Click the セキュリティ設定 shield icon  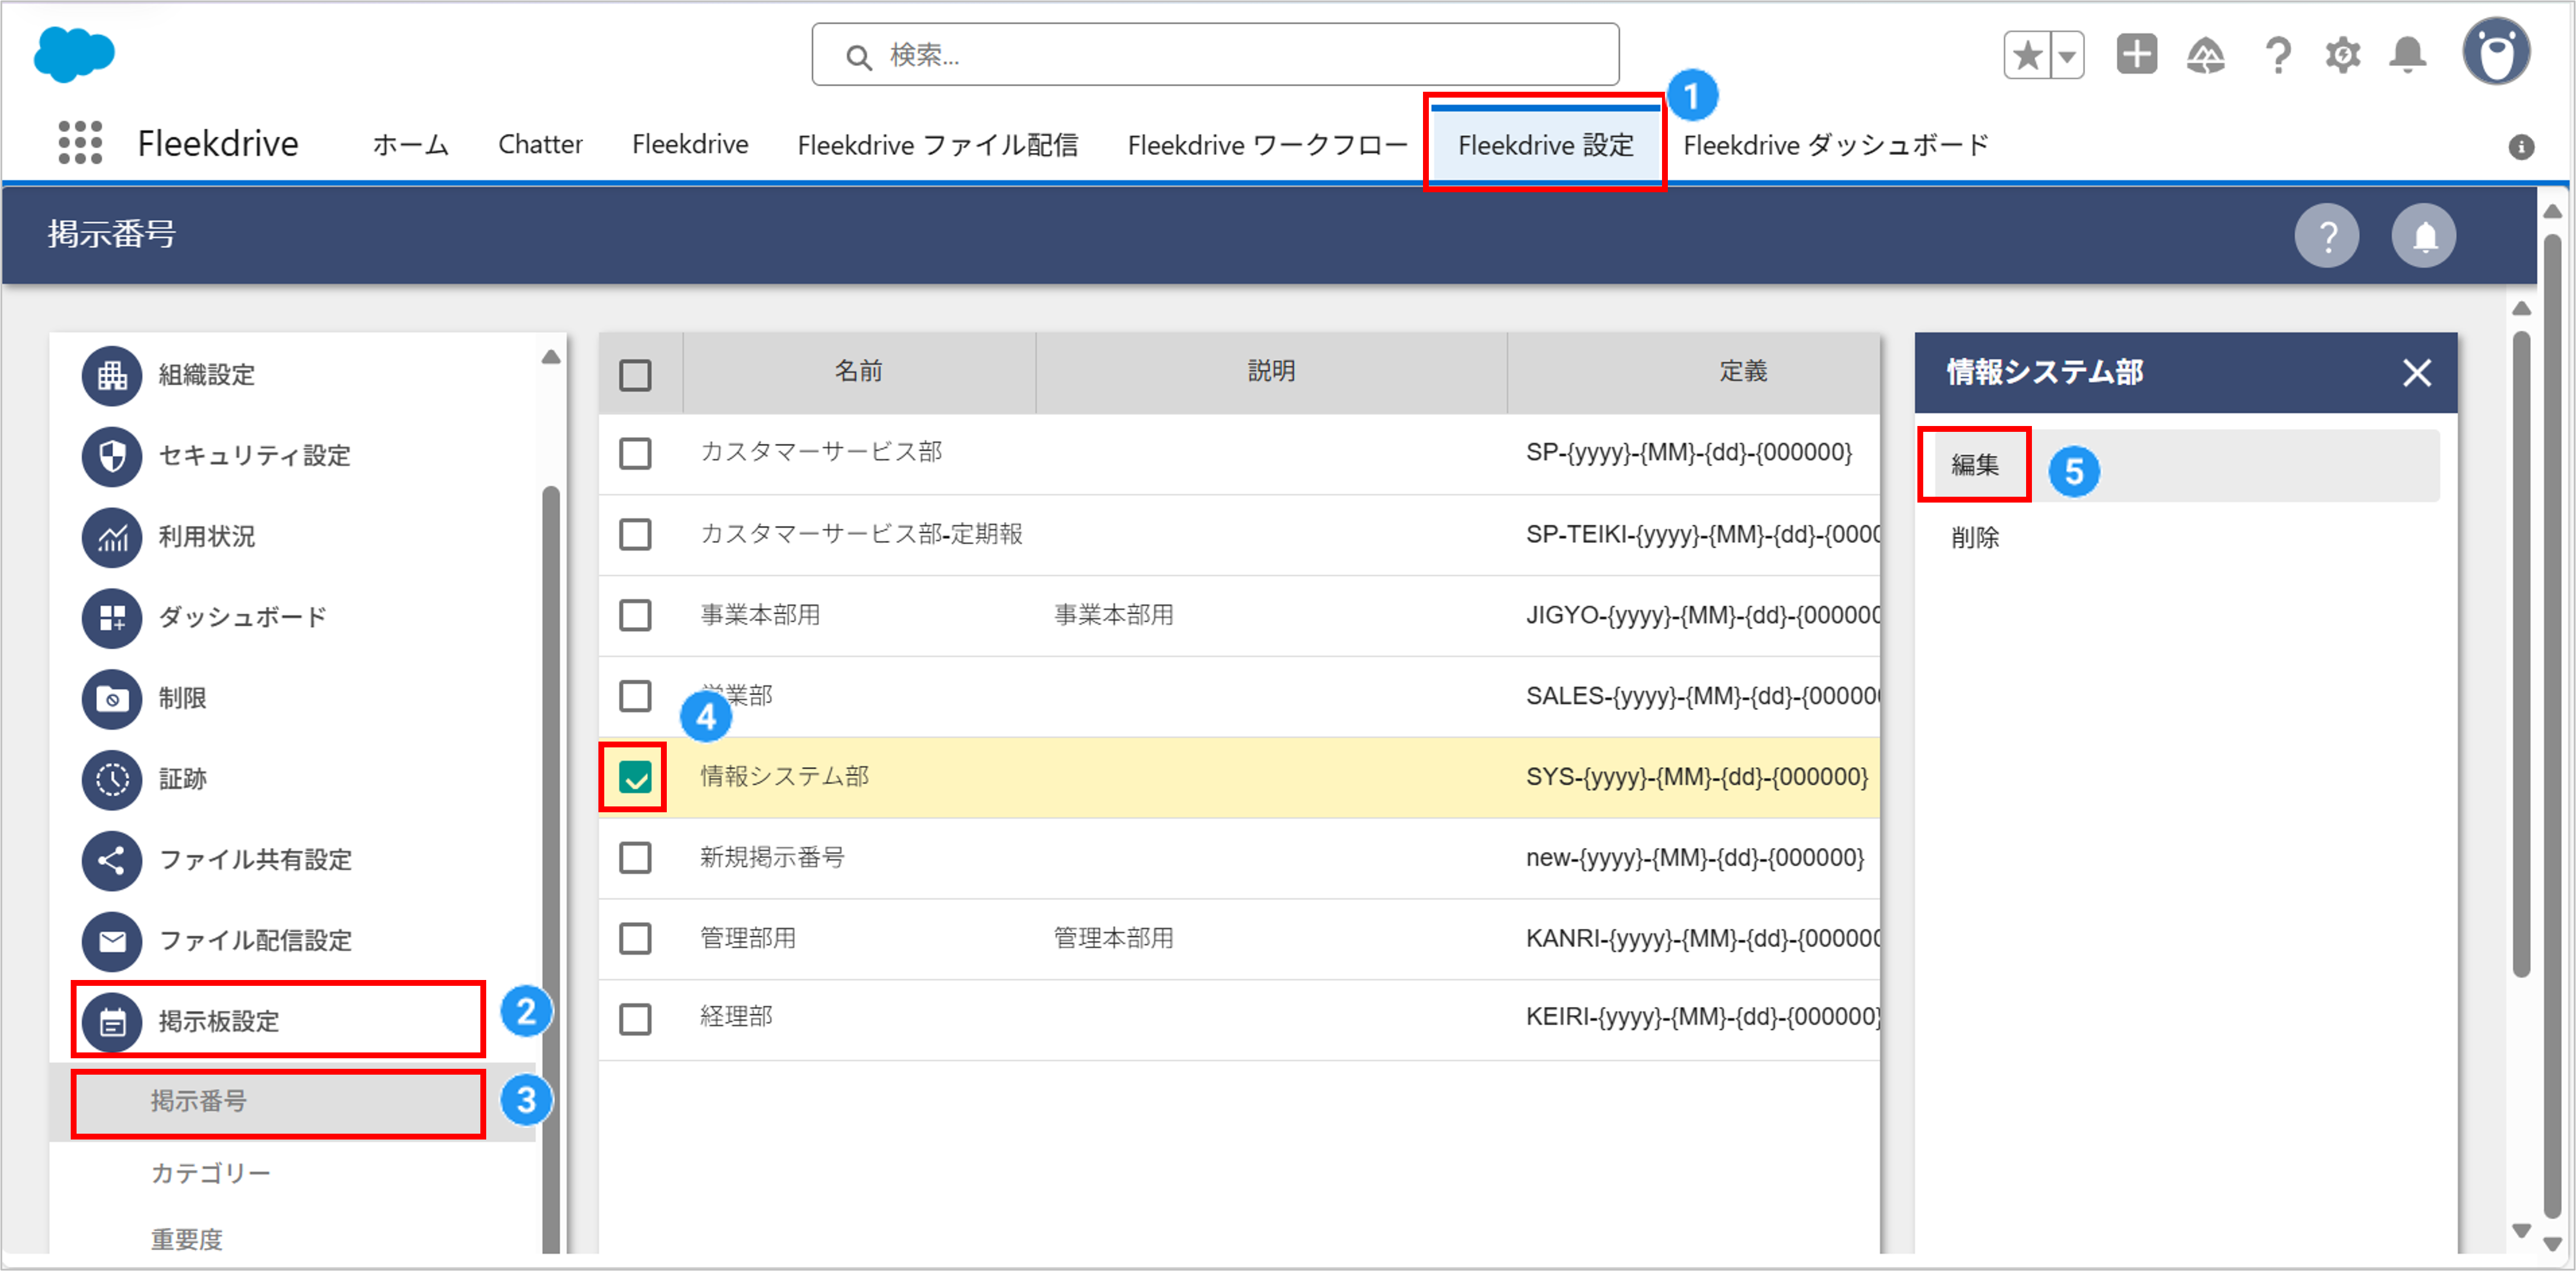coord(112,456)
